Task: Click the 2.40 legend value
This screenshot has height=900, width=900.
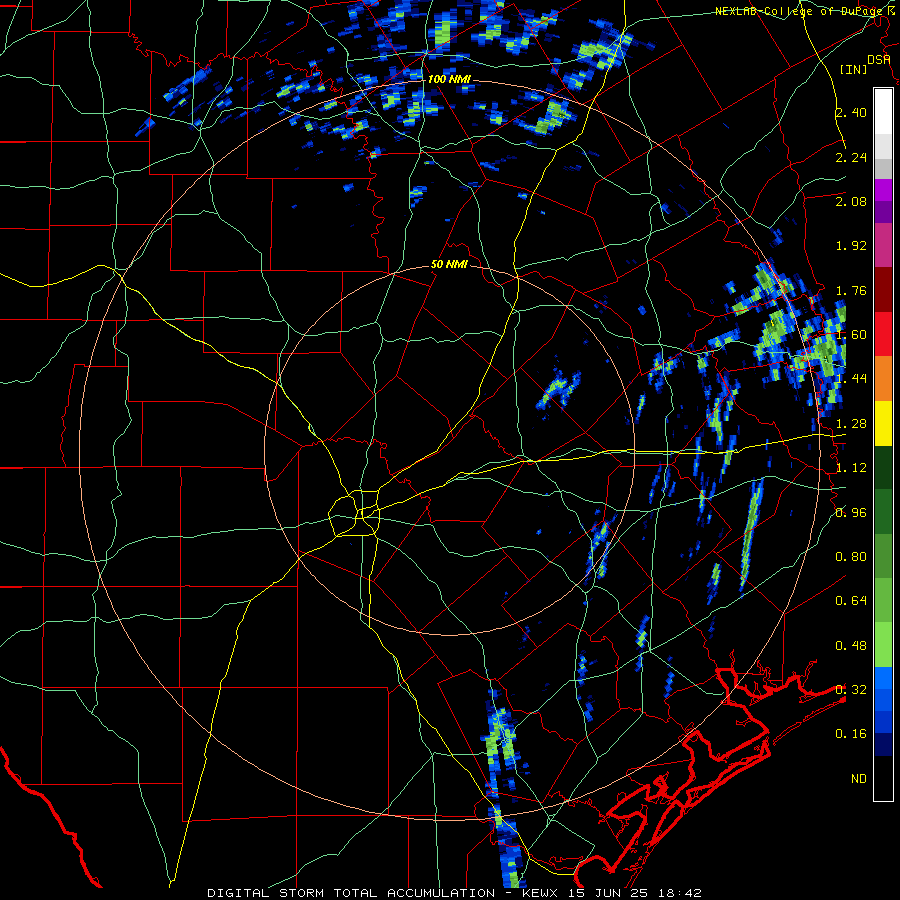Action: click(851, 112)
